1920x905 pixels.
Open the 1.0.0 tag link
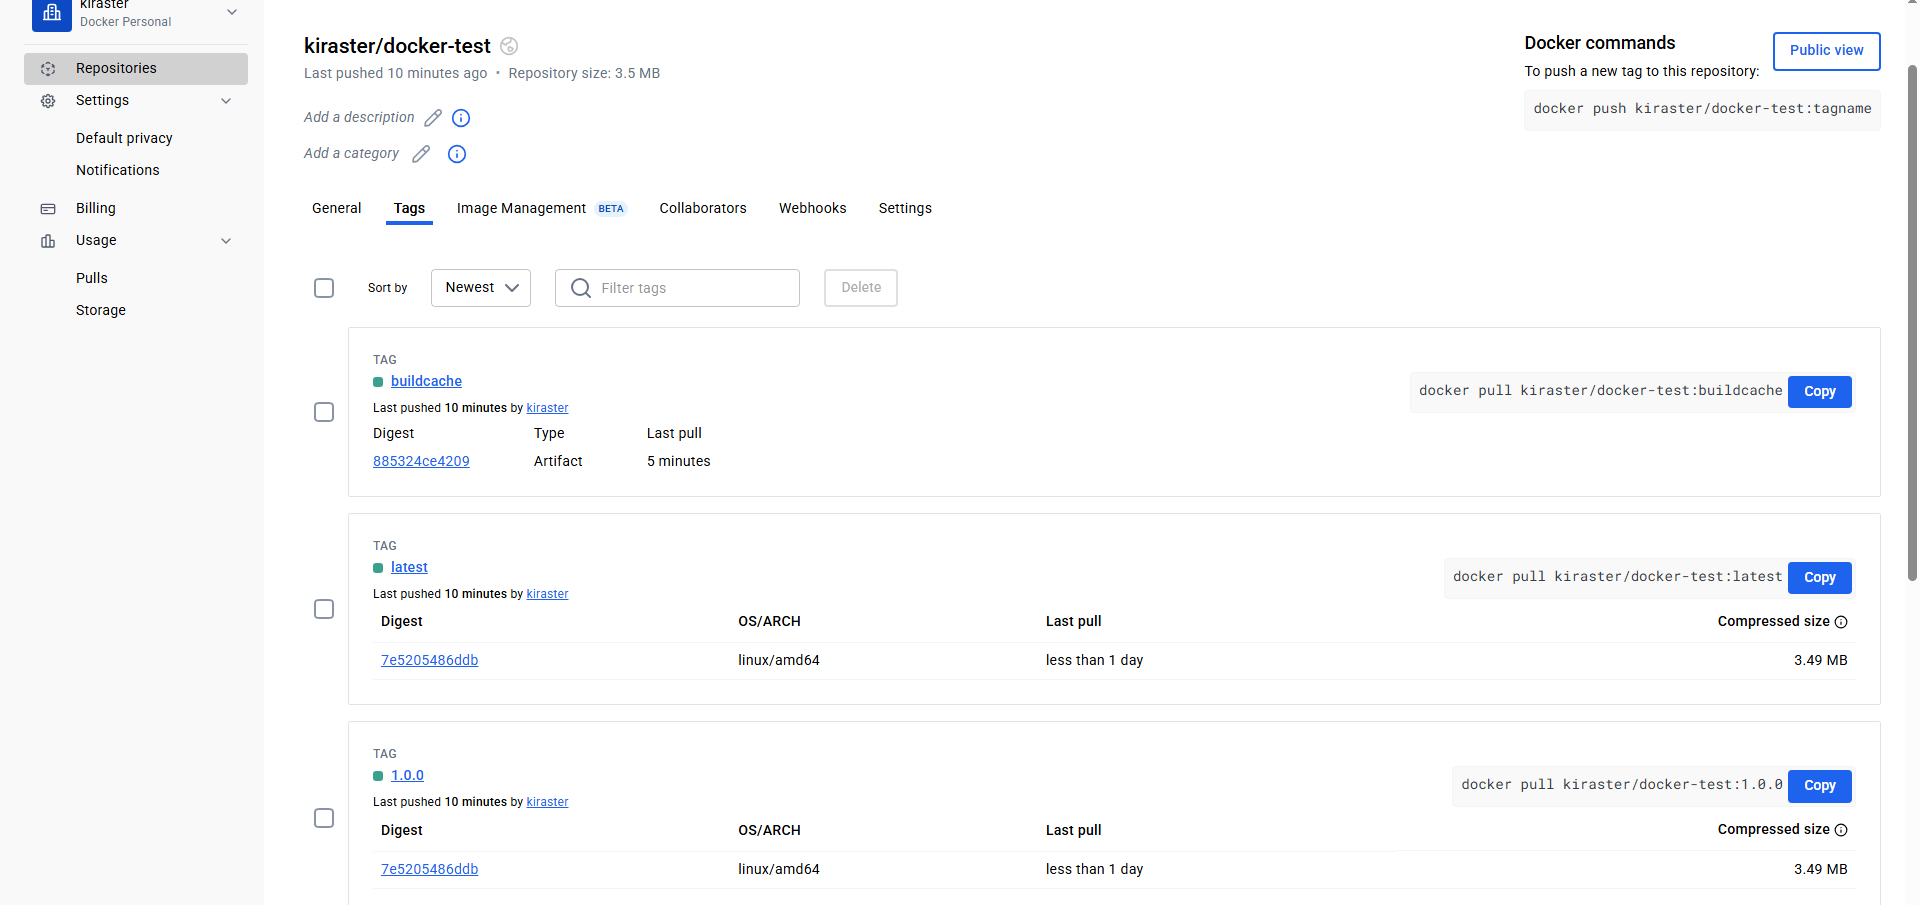tap(407, 775)
